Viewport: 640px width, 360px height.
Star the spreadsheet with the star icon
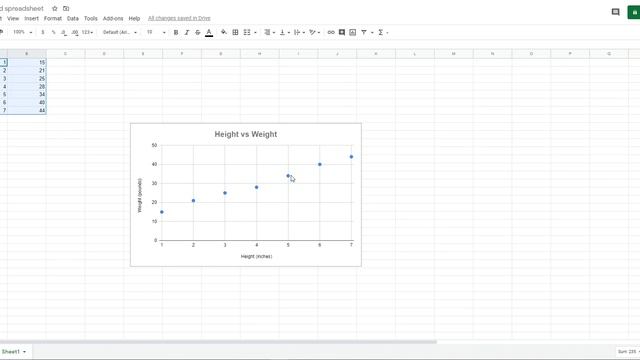[x=55, y=9]
